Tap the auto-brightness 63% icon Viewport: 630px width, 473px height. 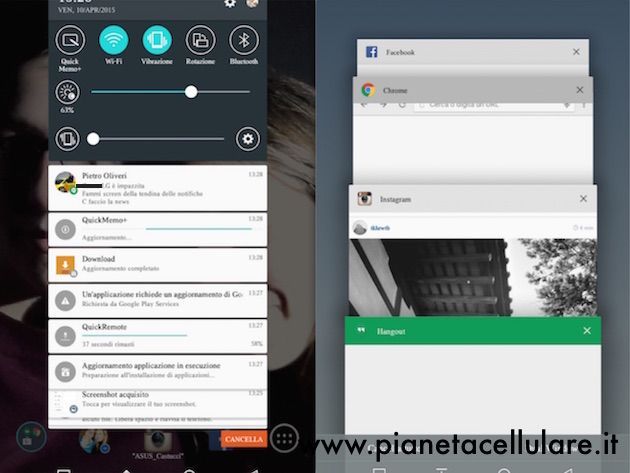pos(68,93)
